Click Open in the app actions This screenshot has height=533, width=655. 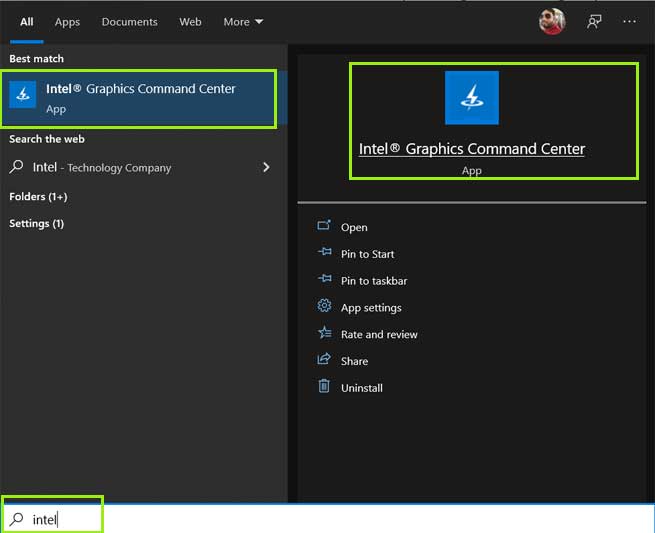click(354, 227)
